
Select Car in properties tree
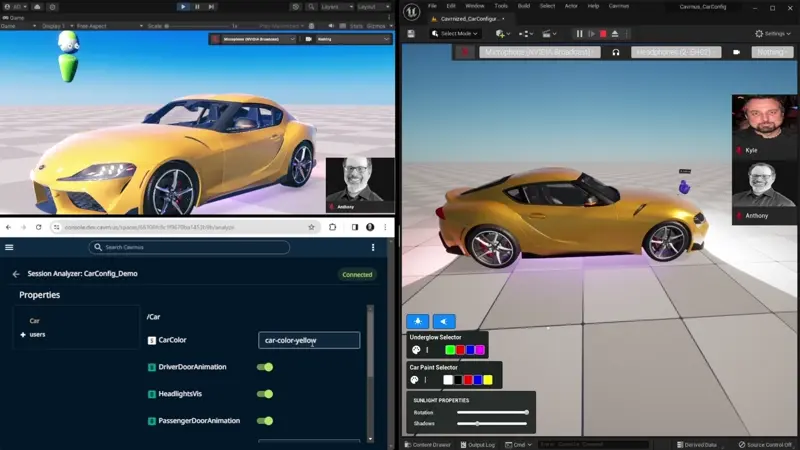[34, 321]
